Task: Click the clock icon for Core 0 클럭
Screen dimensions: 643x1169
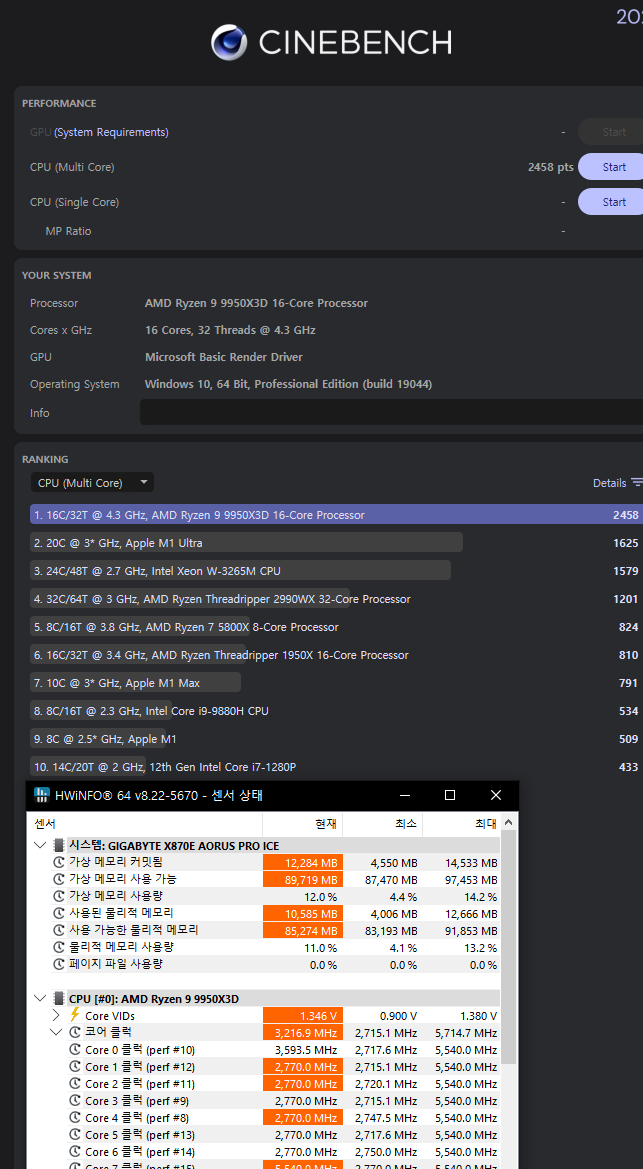Action: (75, 1050)
